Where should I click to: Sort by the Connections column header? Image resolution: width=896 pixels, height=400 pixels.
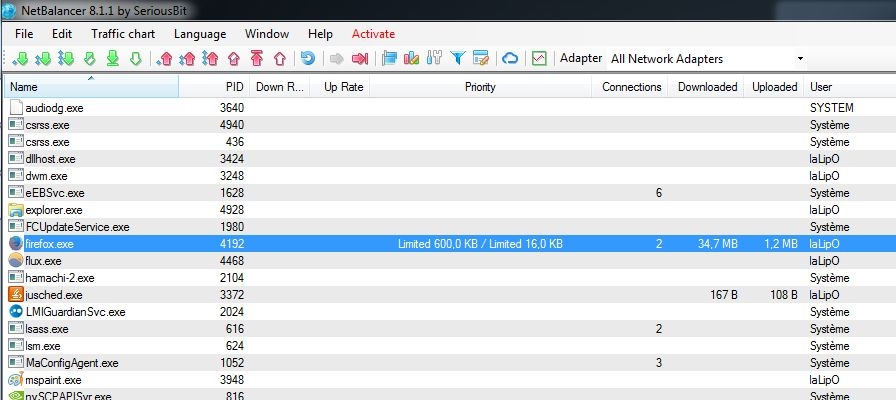pyautogui.click(x=630, y=87)
